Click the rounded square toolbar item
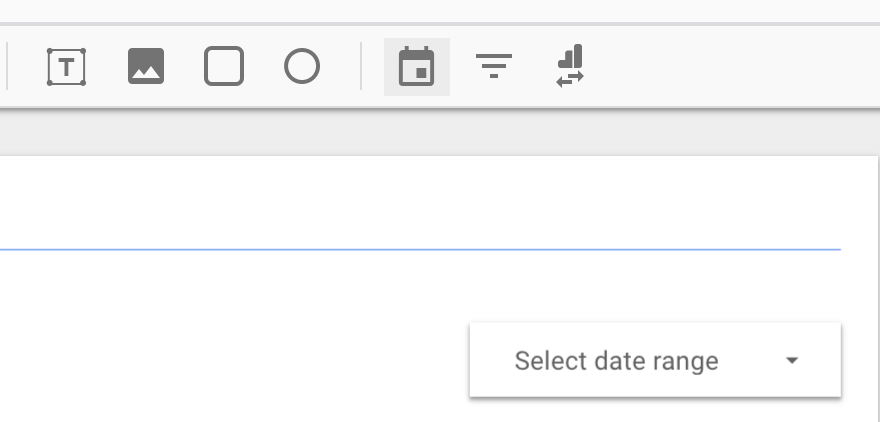The image size is (880, 422). [x=224, y=66]
